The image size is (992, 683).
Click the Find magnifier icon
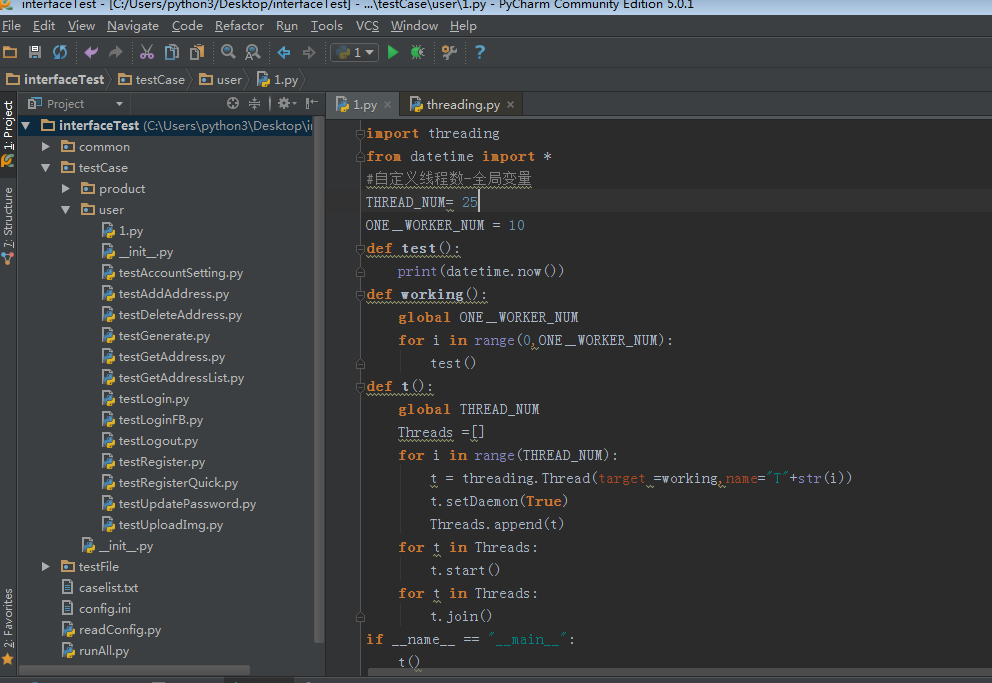(x=228, y=52)
